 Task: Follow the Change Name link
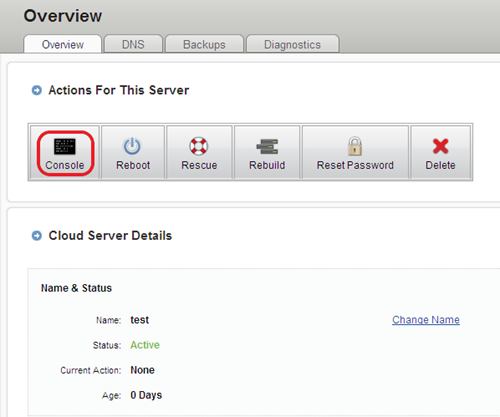(426, 320)
